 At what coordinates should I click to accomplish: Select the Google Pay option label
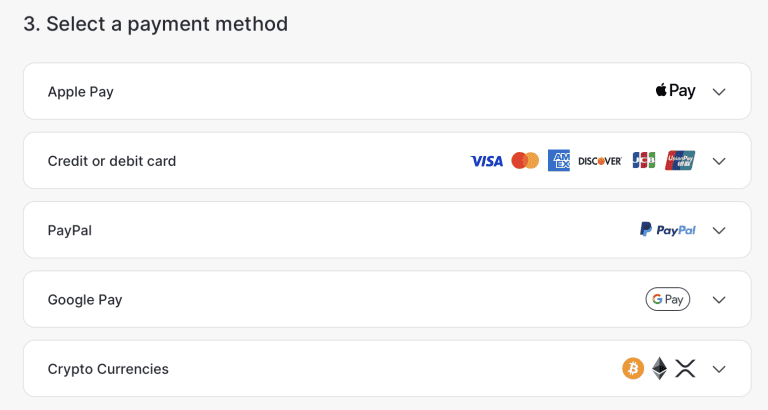pos(85,299)
